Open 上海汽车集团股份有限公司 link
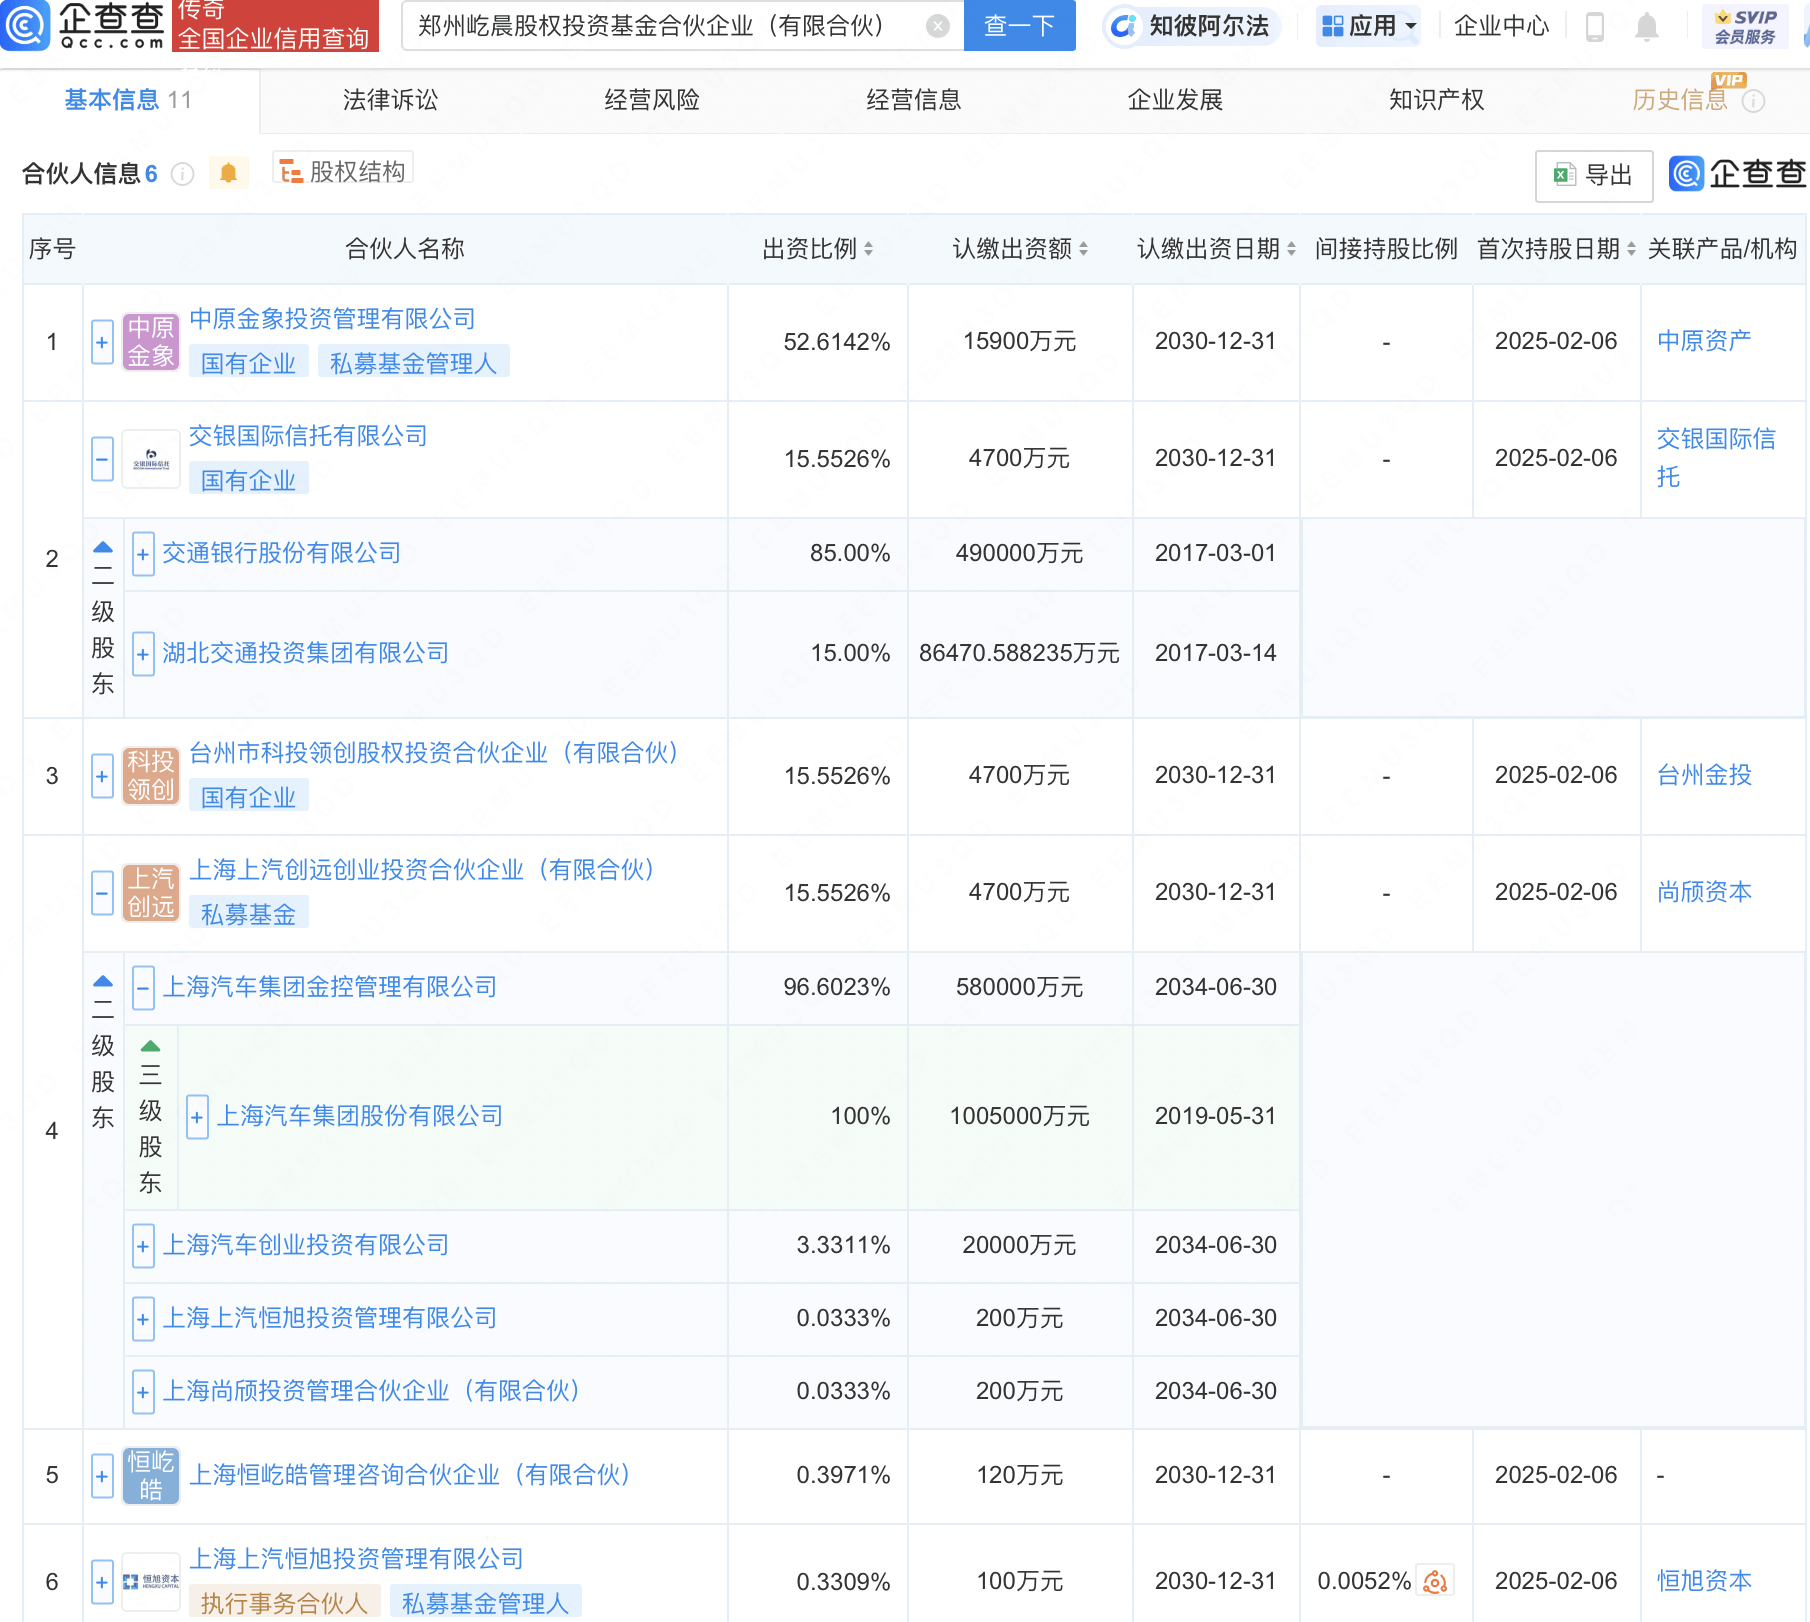This screenshot has height=1622, width=1810. coord(360,1116)
